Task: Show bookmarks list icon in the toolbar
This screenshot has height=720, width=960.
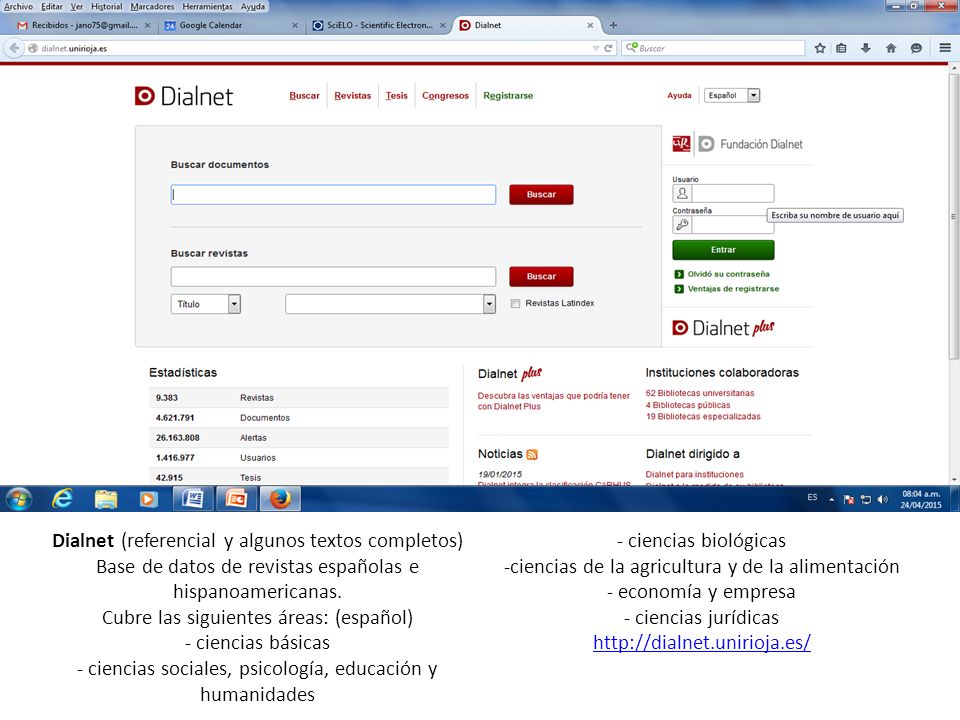Action: (842, 48)
